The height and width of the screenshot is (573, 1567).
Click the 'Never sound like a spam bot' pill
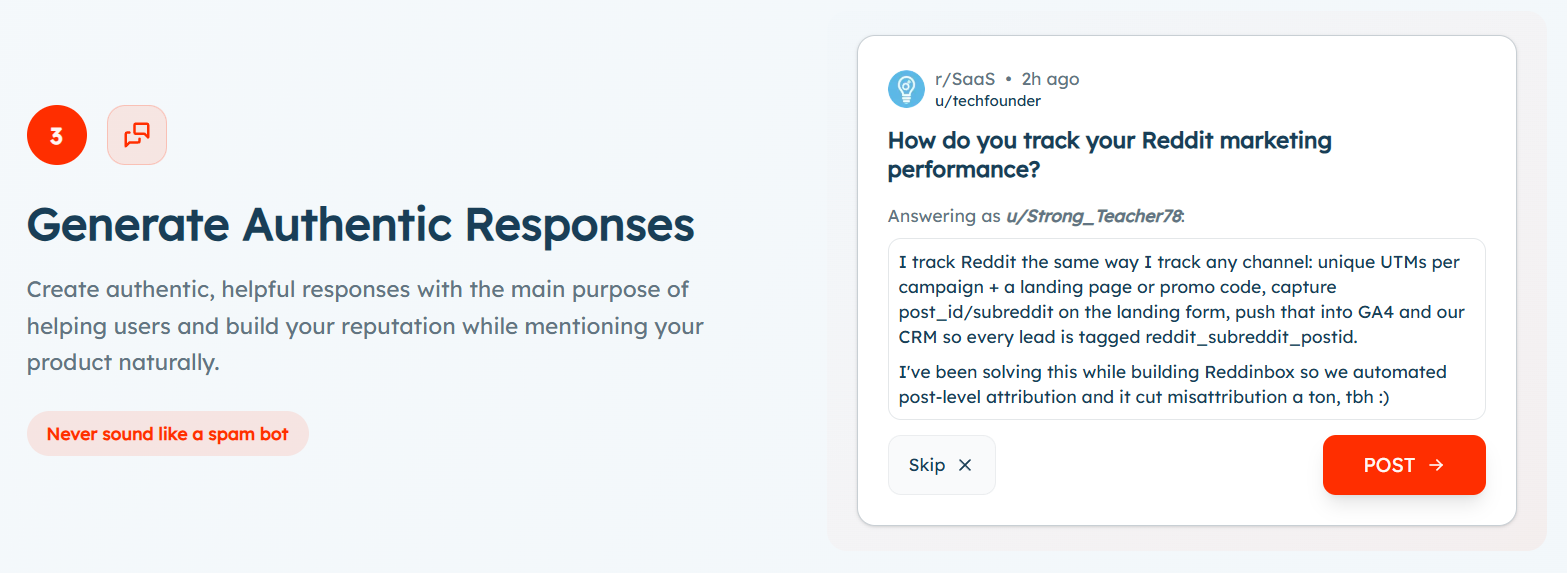click(x=168, y=434)
